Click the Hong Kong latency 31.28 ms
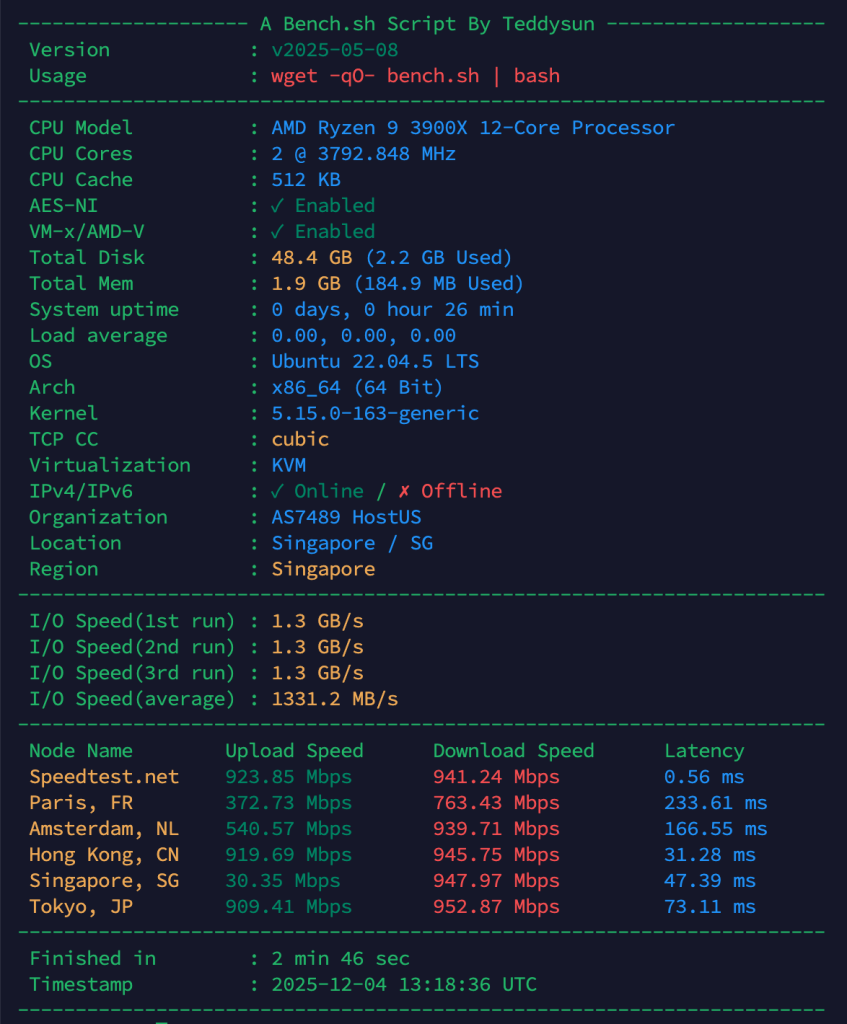This screenshot has width=847, height=1024. [710, 856]
